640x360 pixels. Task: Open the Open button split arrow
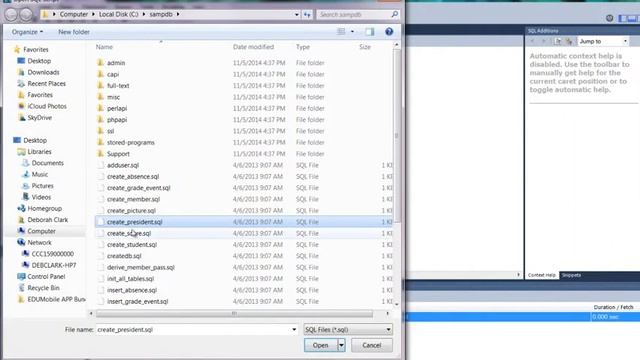[341, 345]
